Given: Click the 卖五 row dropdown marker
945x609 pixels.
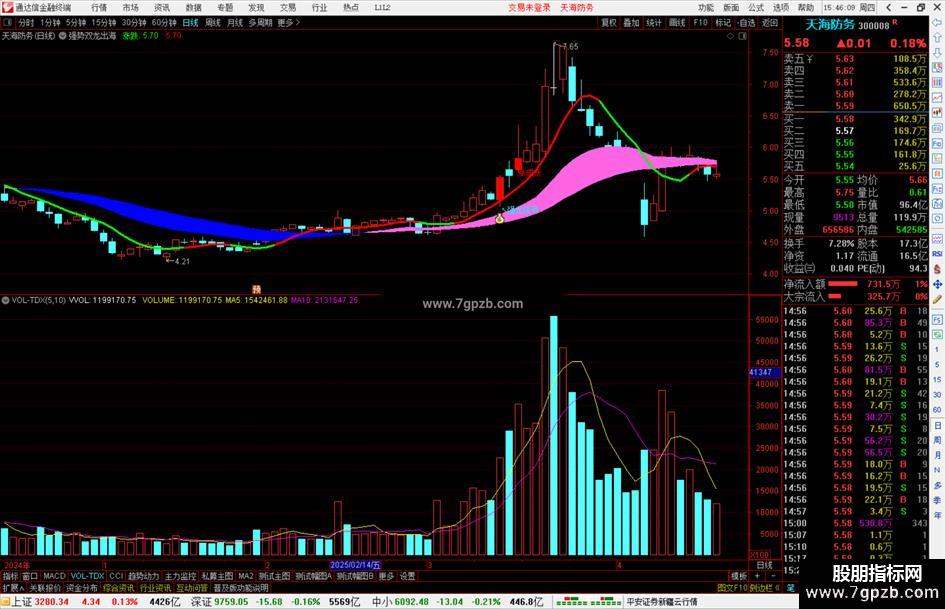Looking at the screenshot, I should [809, 59].
